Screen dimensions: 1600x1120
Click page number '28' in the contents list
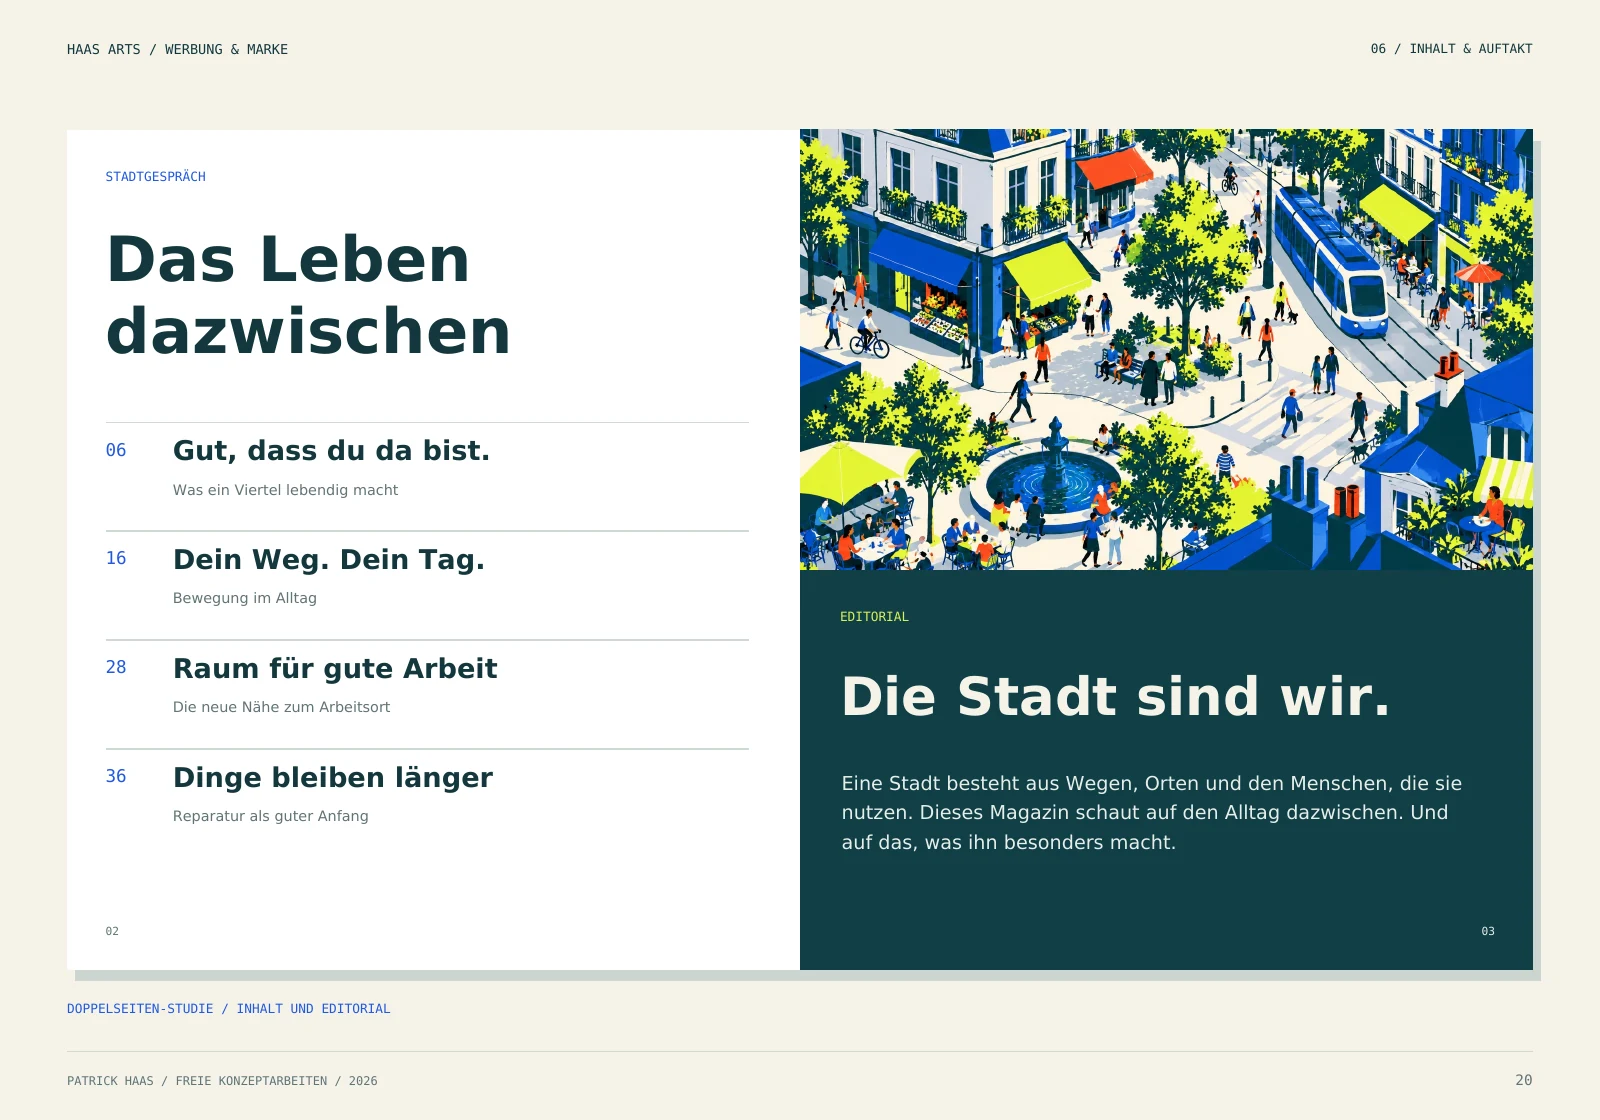116,667
